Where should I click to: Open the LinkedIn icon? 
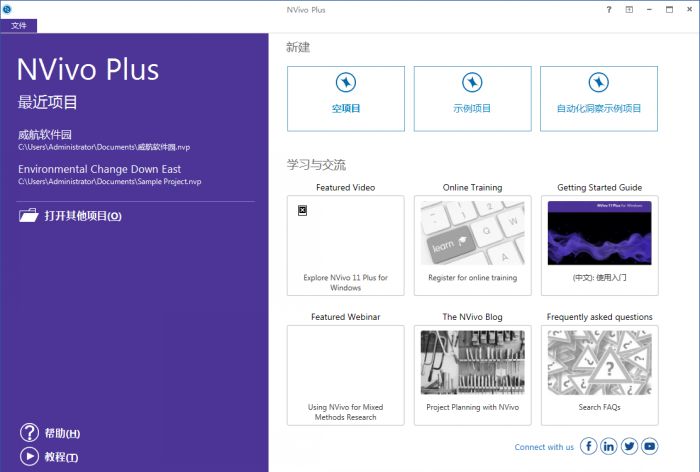(608, 446)
